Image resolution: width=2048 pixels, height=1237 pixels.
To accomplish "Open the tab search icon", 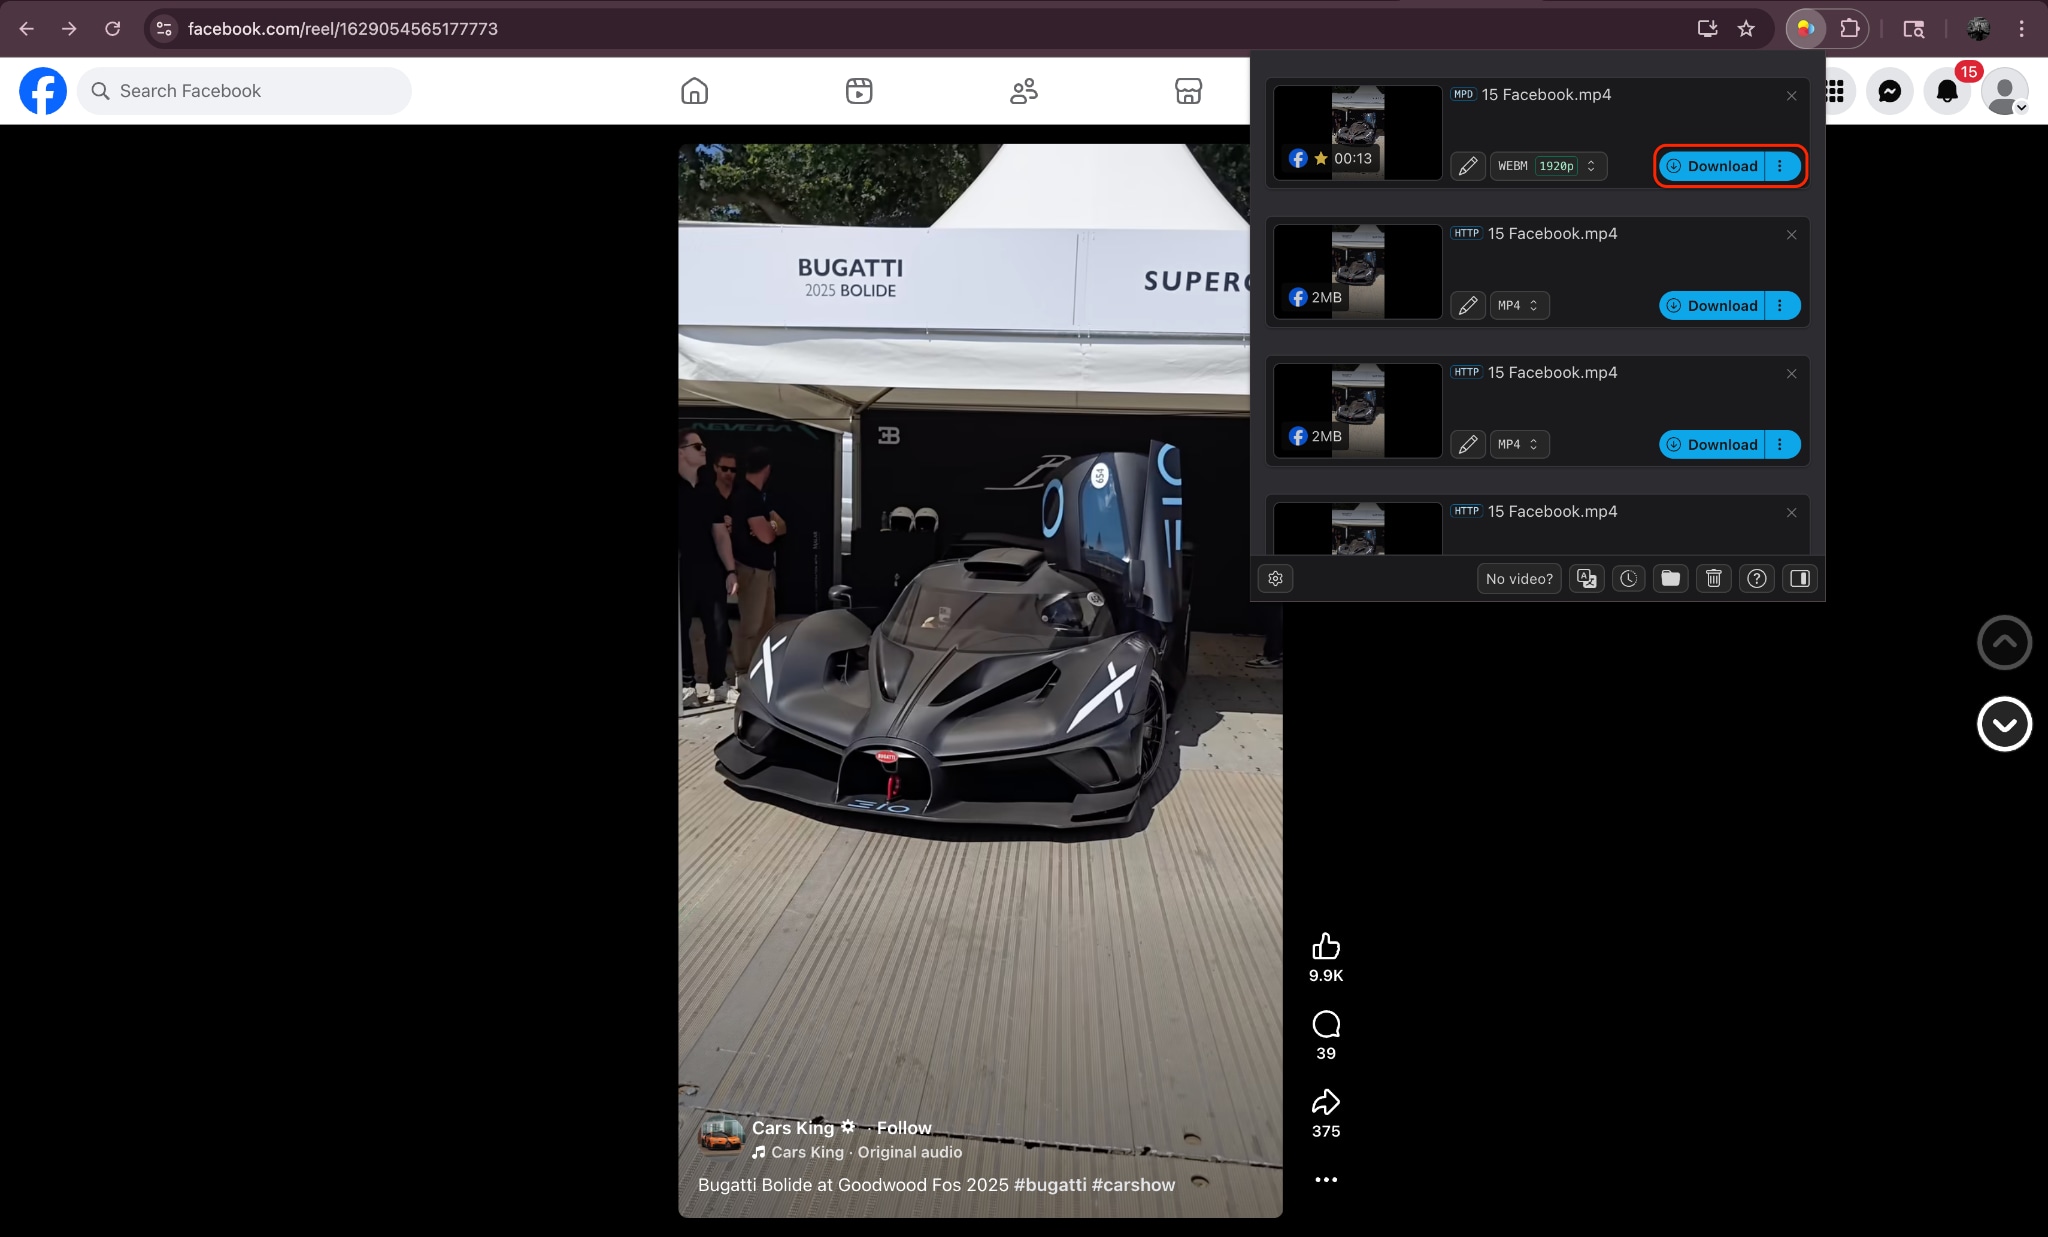I will (x=1914, y=29).
